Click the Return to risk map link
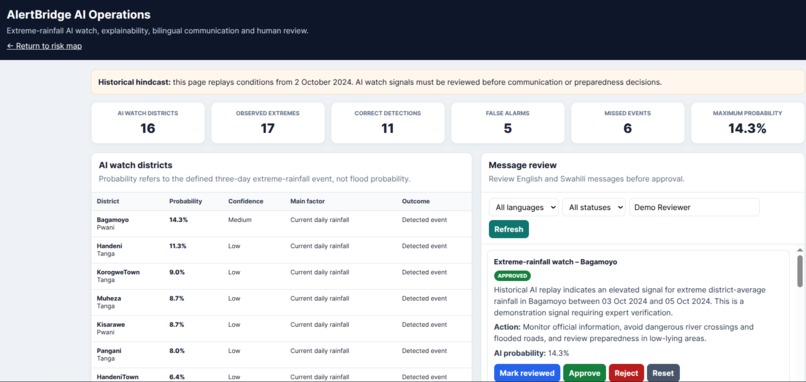Image resolution: width=806 pixels, height=382 pixels. click(x=44, y=46)
